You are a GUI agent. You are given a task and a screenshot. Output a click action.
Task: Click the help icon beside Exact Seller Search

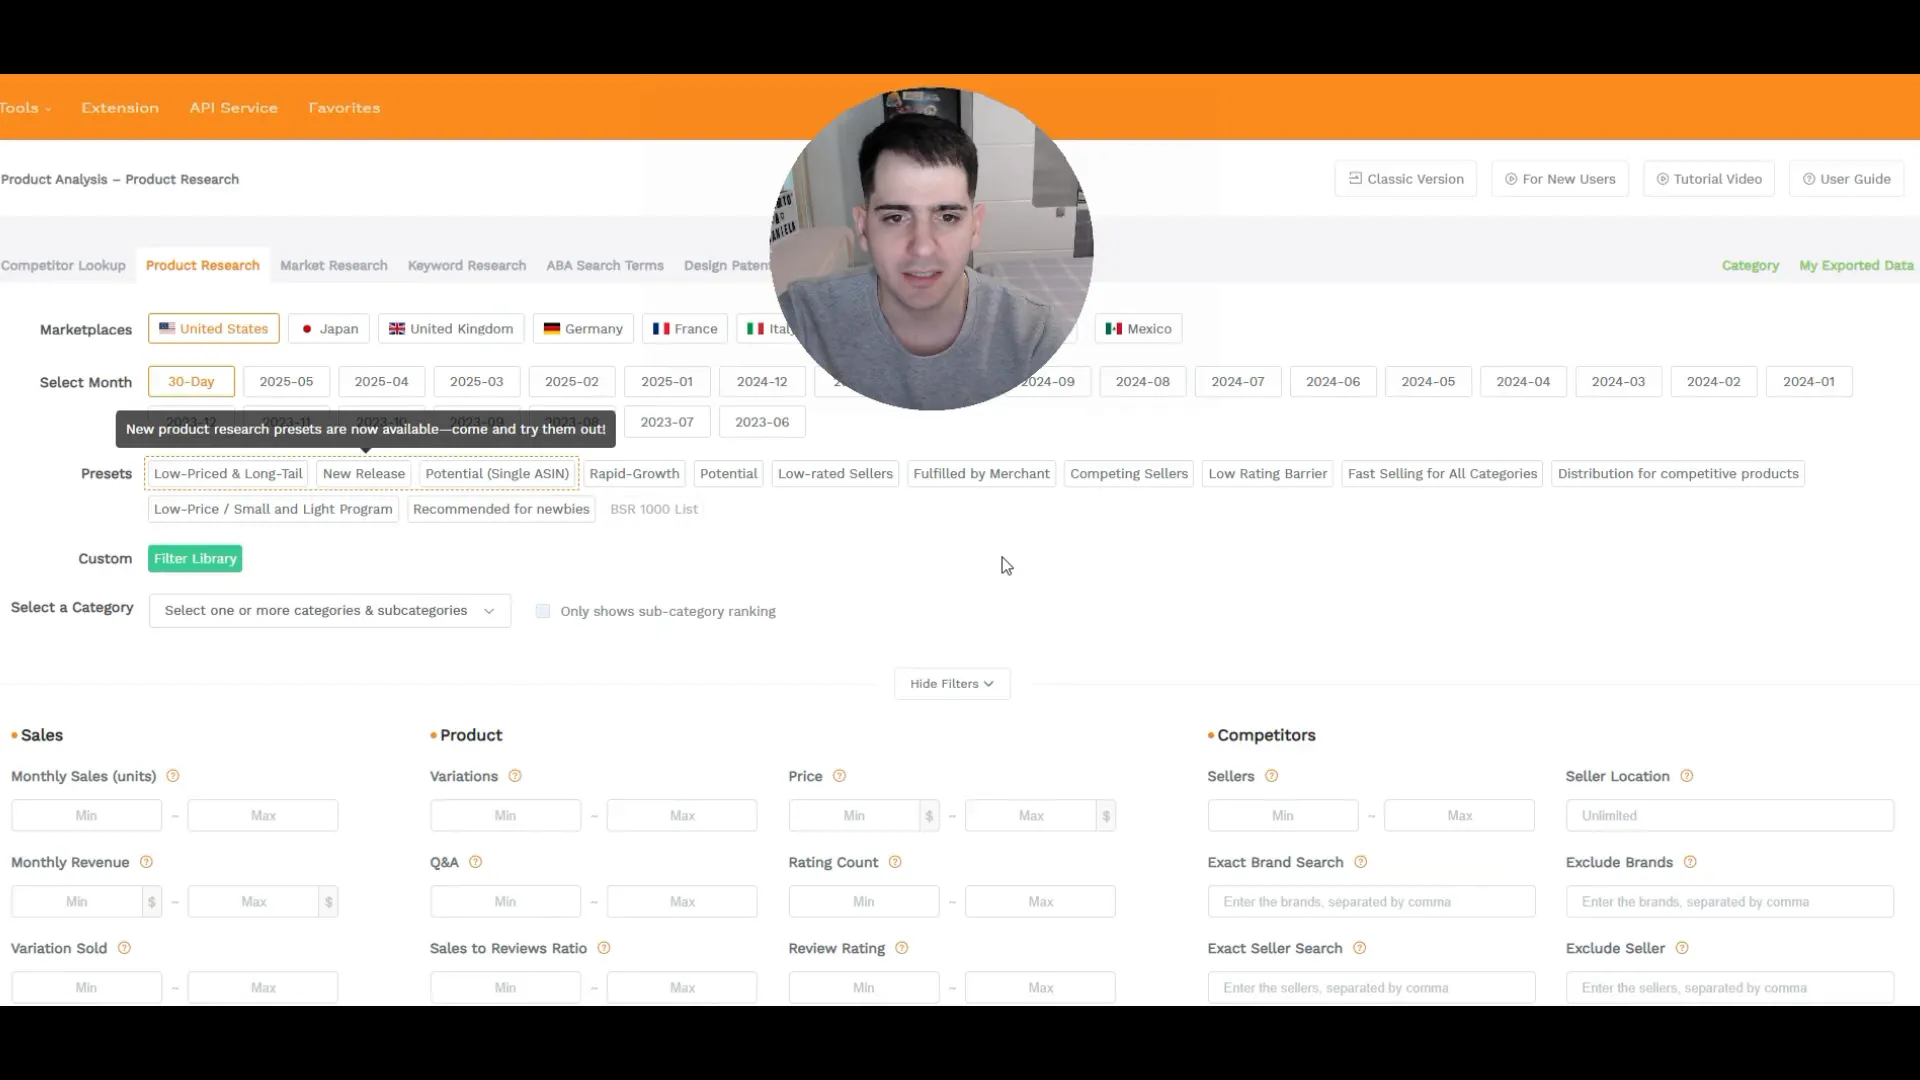click(1360, 948)
